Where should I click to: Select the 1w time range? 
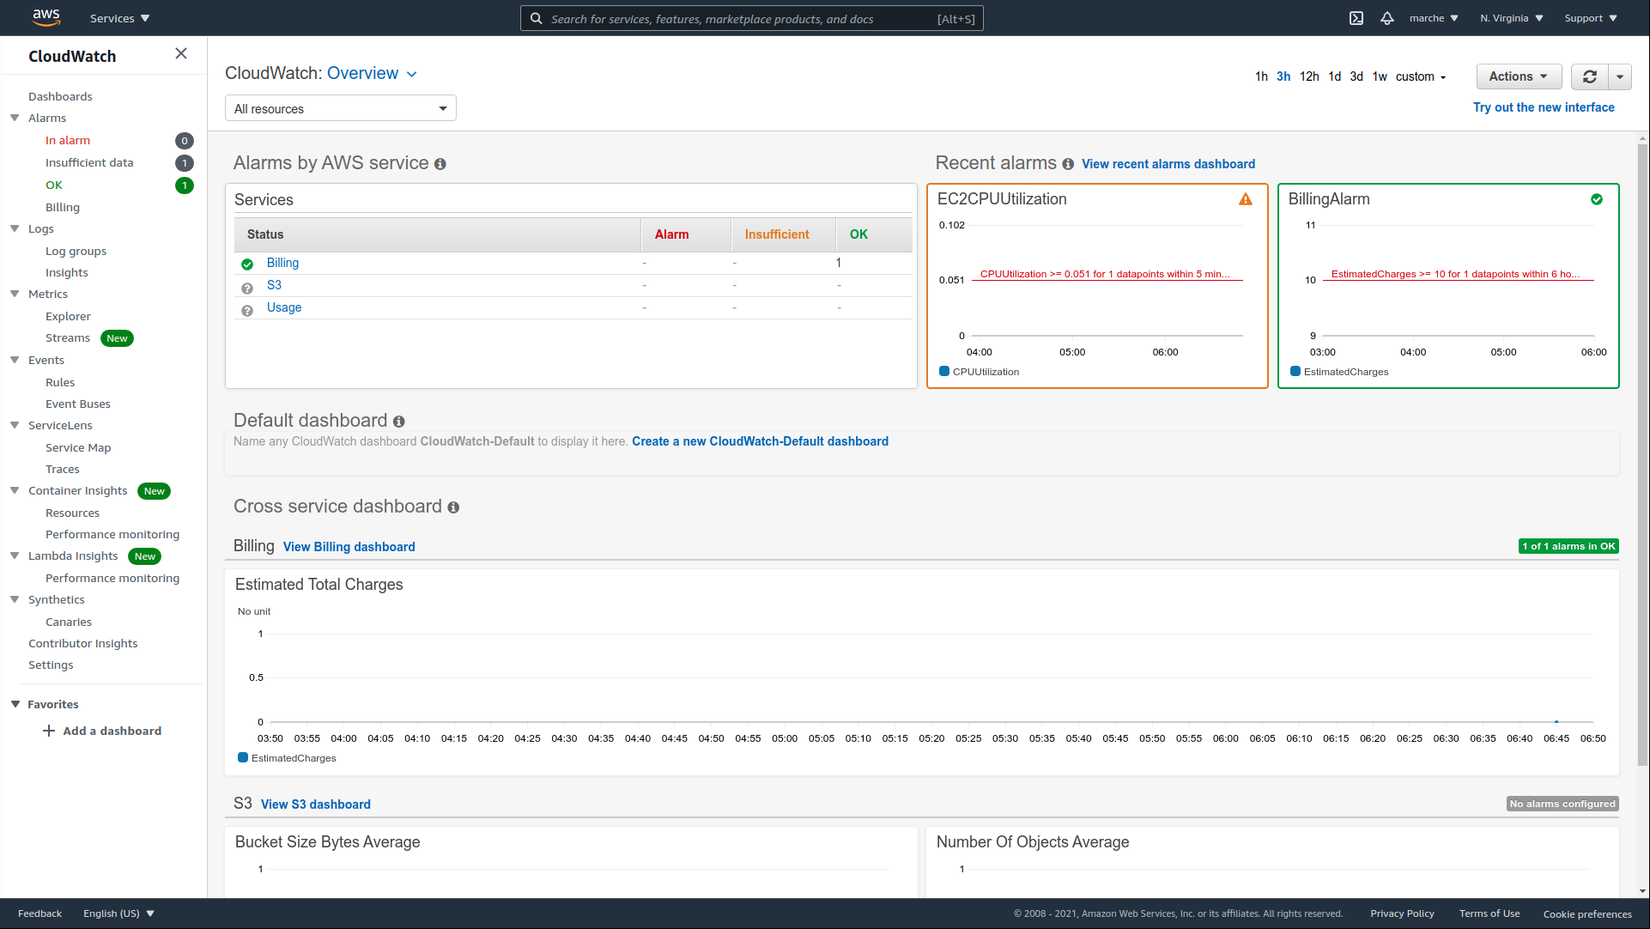(x=1379, y=77)
